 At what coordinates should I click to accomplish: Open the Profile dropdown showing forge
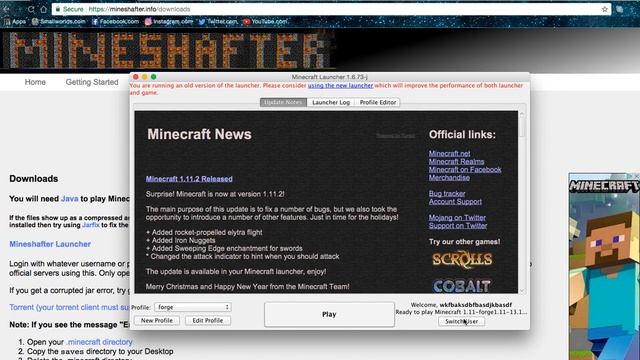tap(193, 307)
